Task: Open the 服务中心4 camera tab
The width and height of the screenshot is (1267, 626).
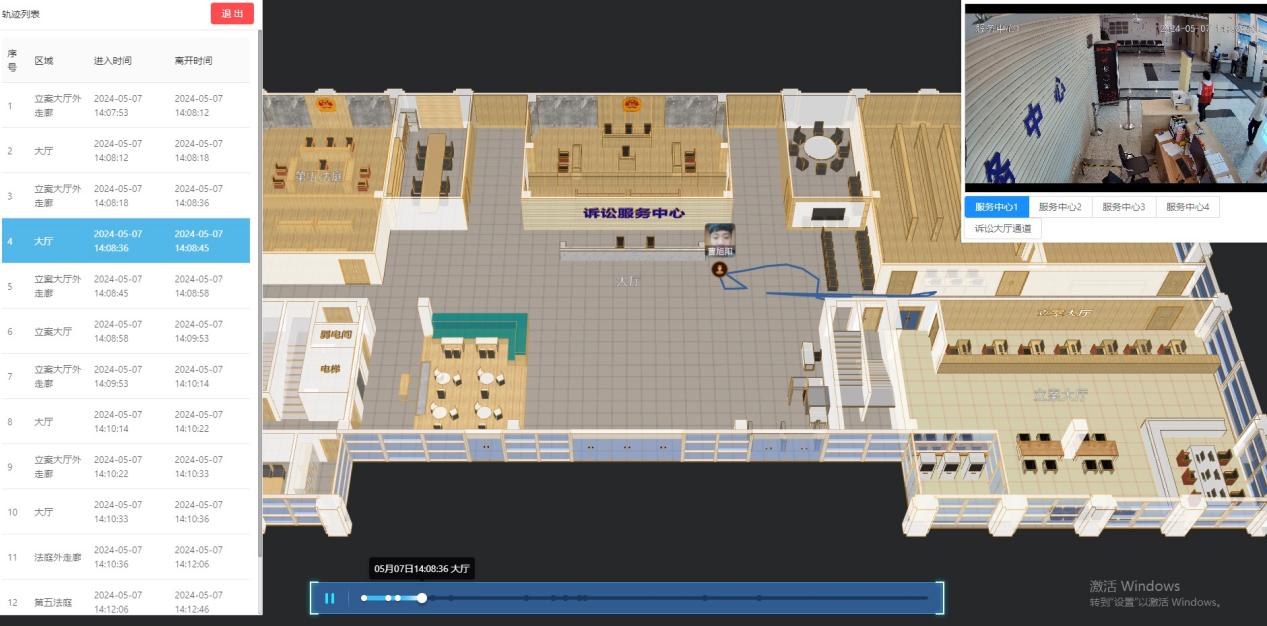Action: (1187, 207)
